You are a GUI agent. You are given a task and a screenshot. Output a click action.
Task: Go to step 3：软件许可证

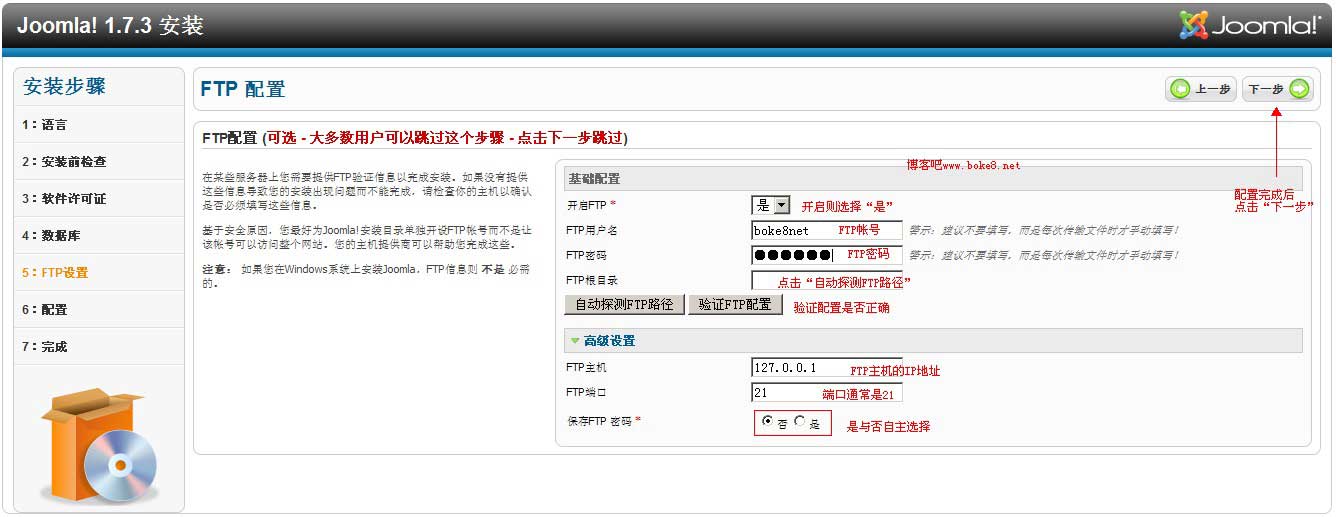coord(99,199)
